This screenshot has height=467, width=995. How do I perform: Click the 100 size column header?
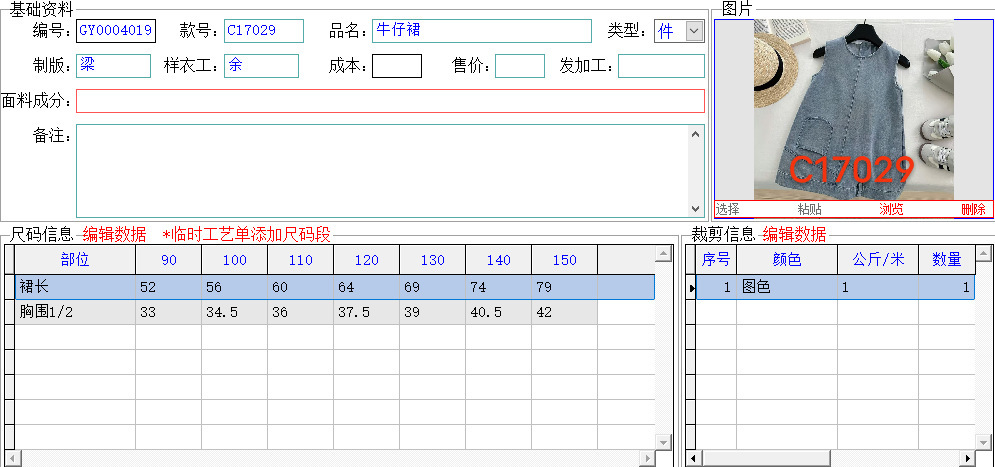pos(235,260)
